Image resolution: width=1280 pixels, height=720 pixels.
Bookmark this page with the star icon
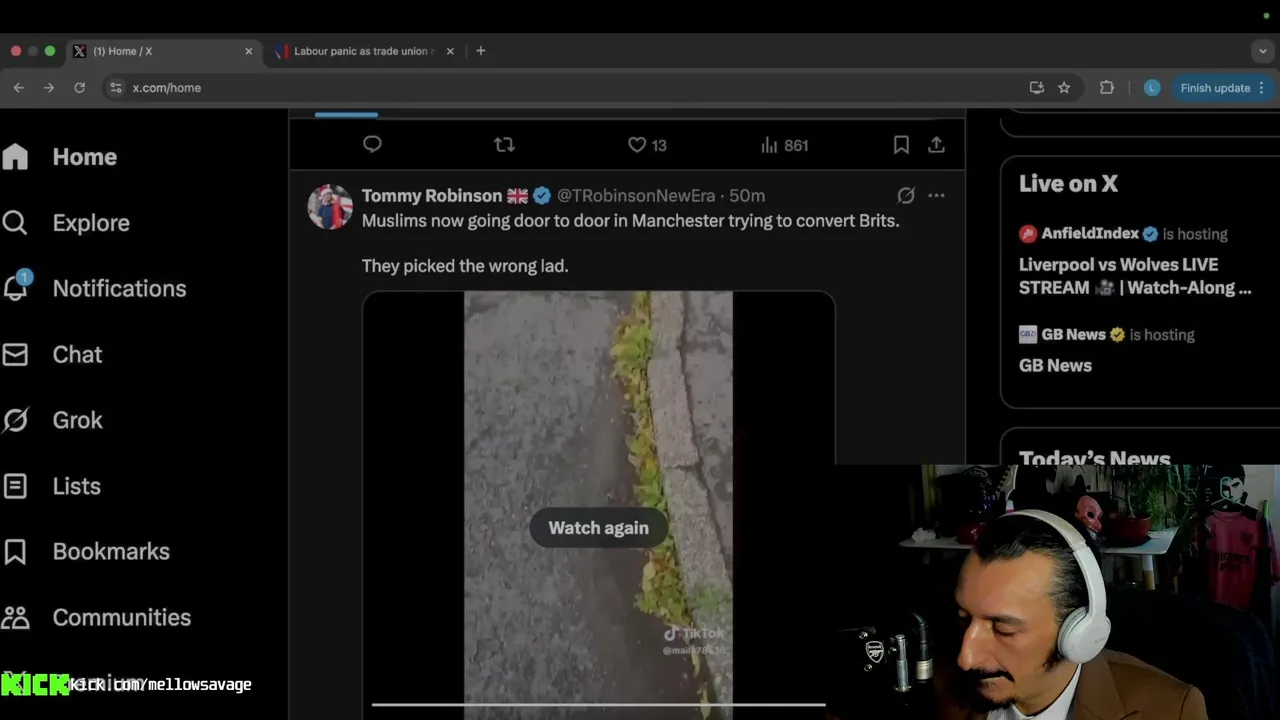coord(1064,88)
